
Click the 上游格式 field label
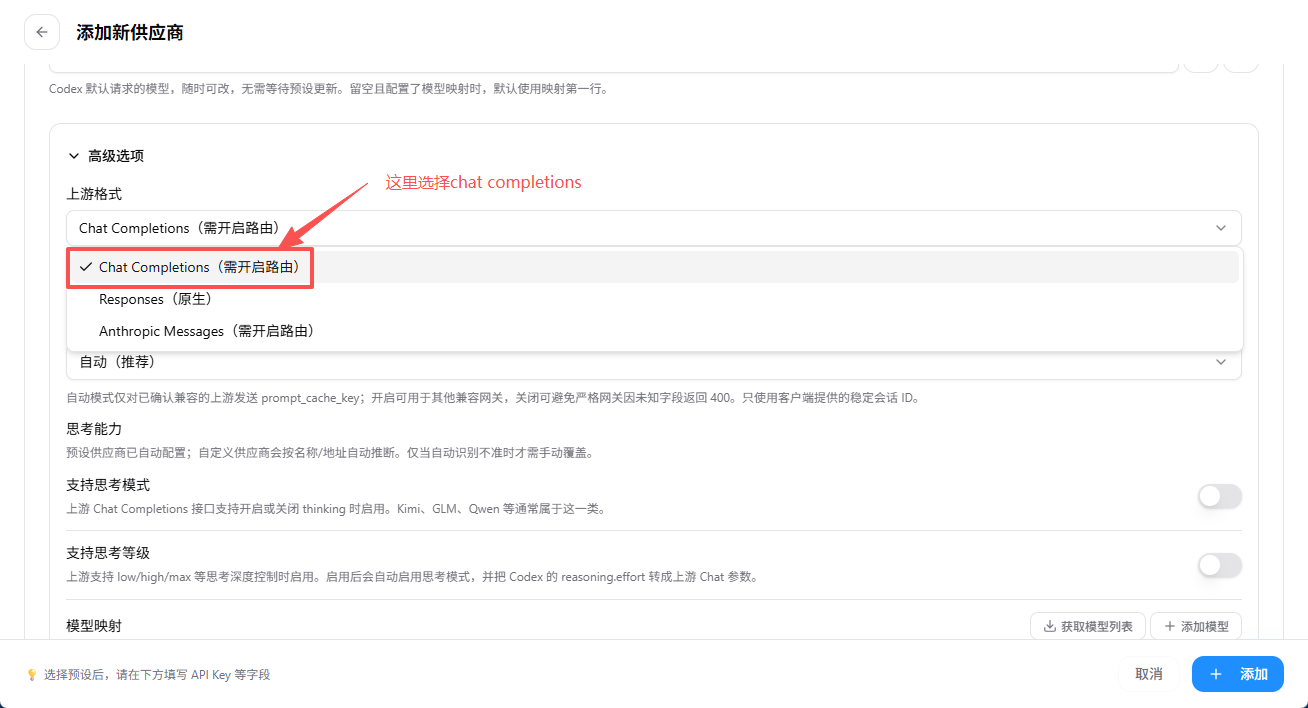[x=94, y=194]
